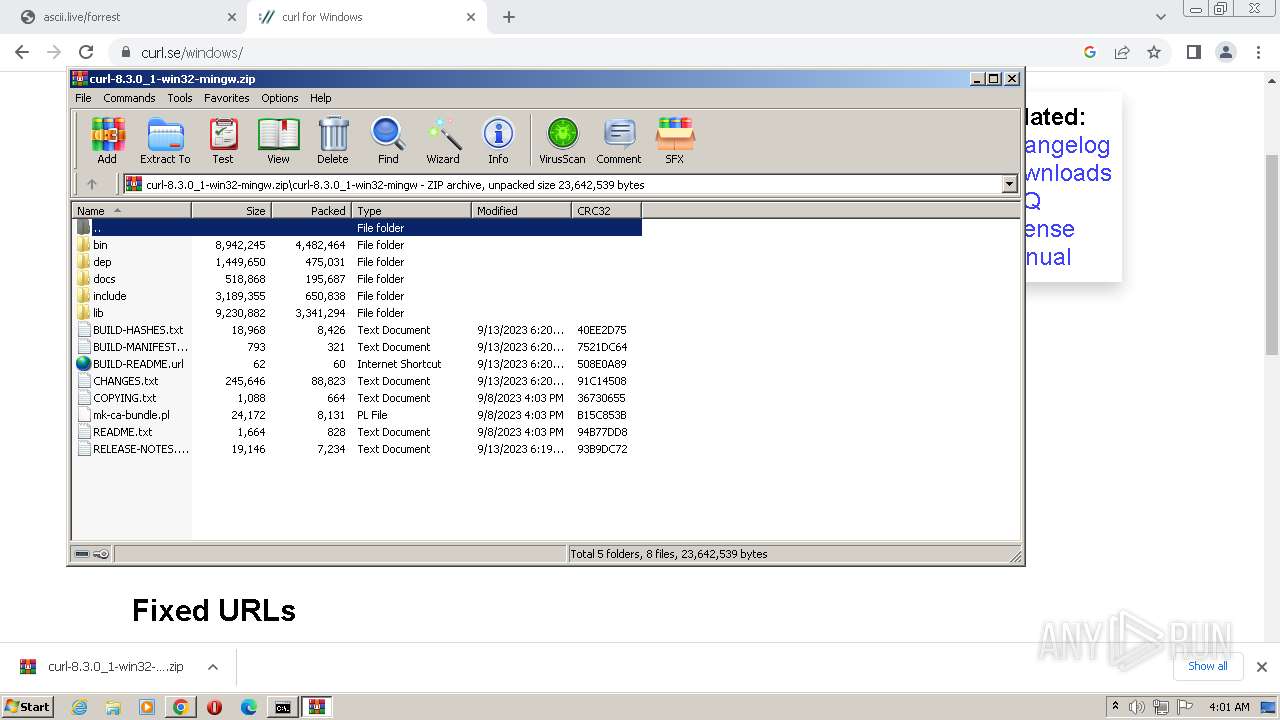This screenshot has width=1280, height=720.
Task: Bookmark this page star icon
Action: 1154,52
